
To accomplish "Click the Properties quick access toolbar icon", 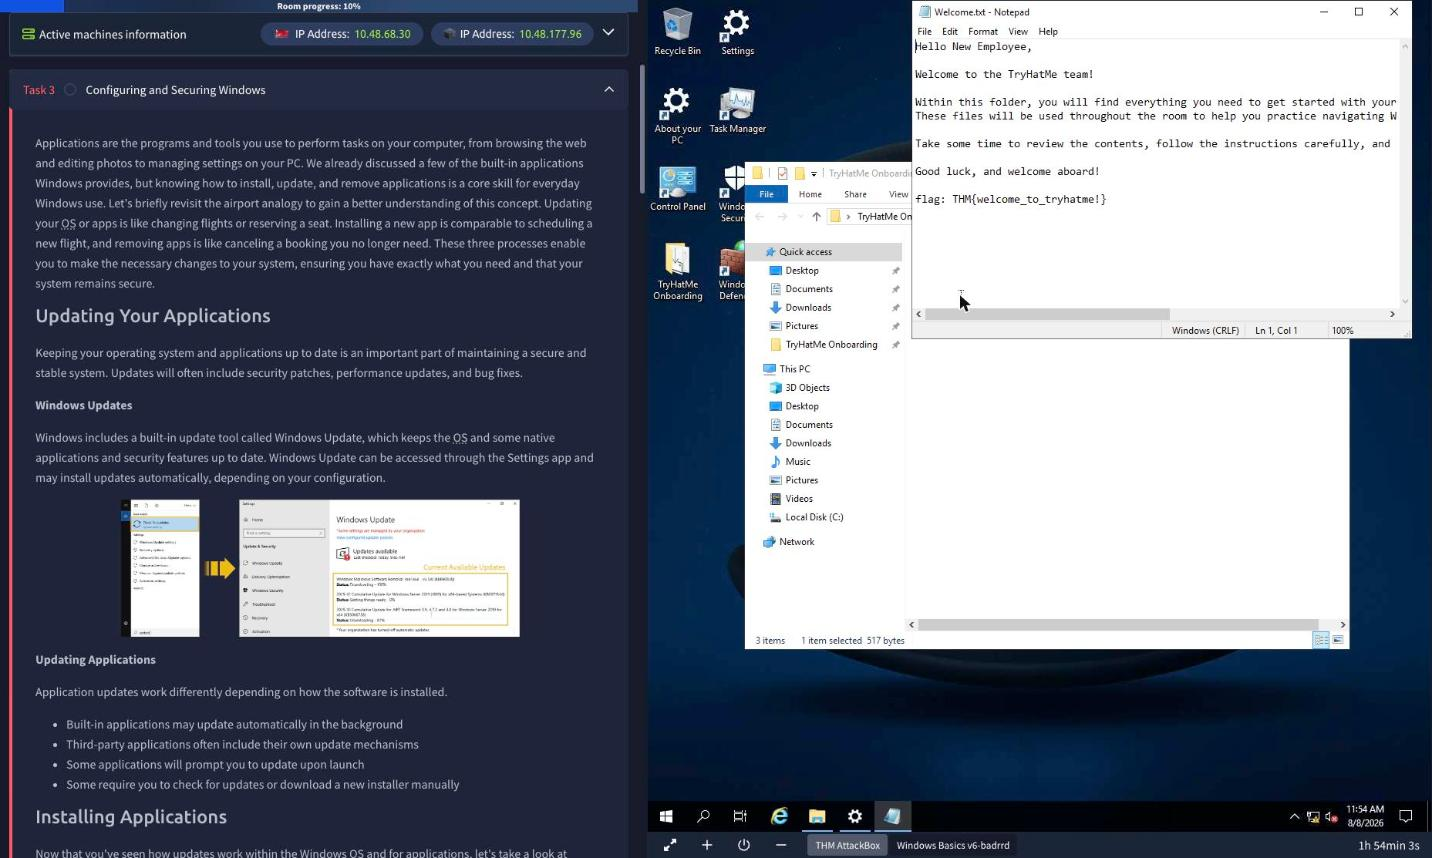I will click(x=782, y=173).
